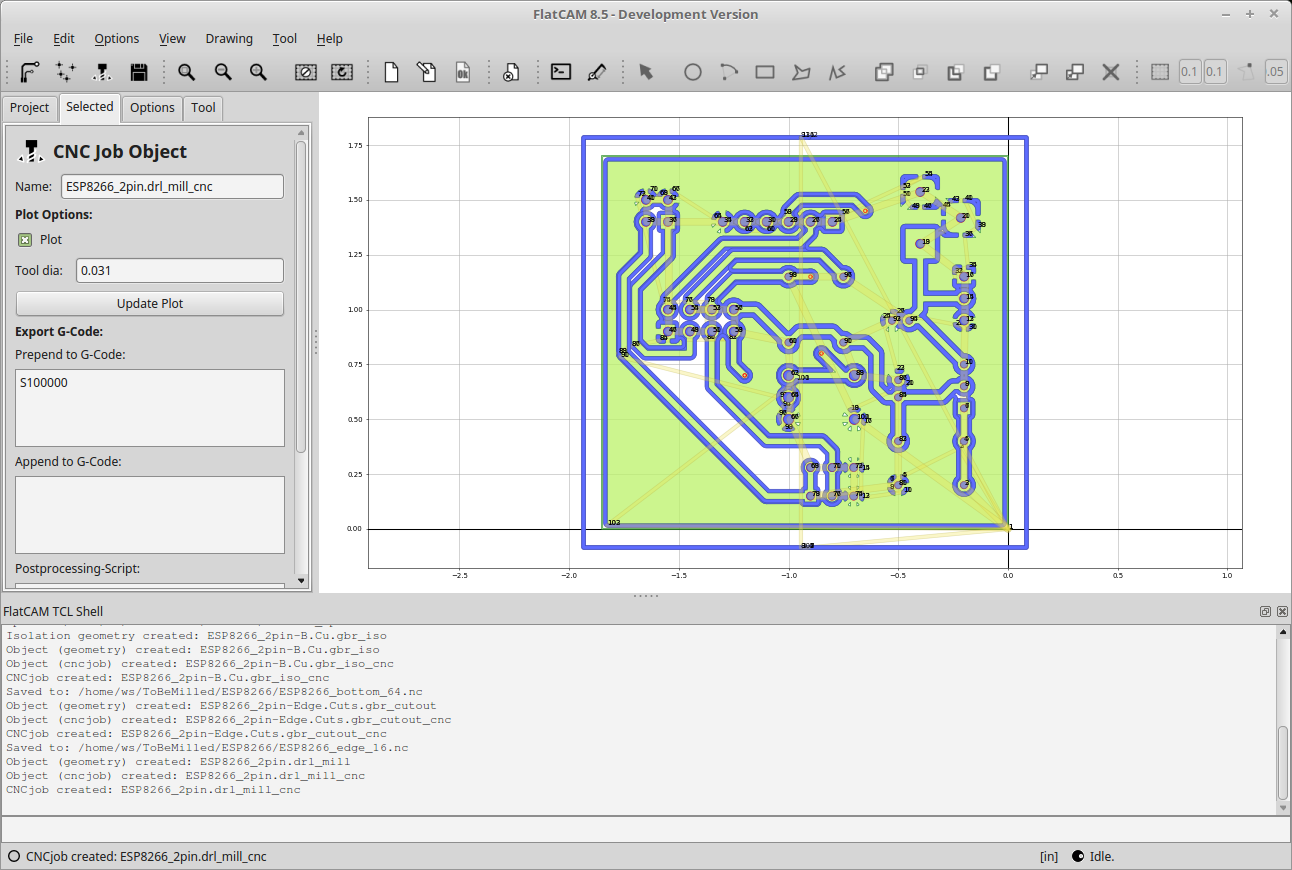The height and width of the screenshot is (870, 1292).
Task: Click the New Blank Geometry page icon
Action: [392, 72]
